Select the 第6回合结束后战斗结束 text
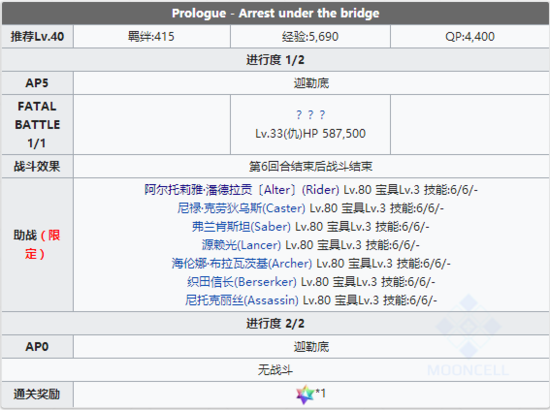Image resolution: width=550 pixels, height=410 pixels. coord(310,166)
